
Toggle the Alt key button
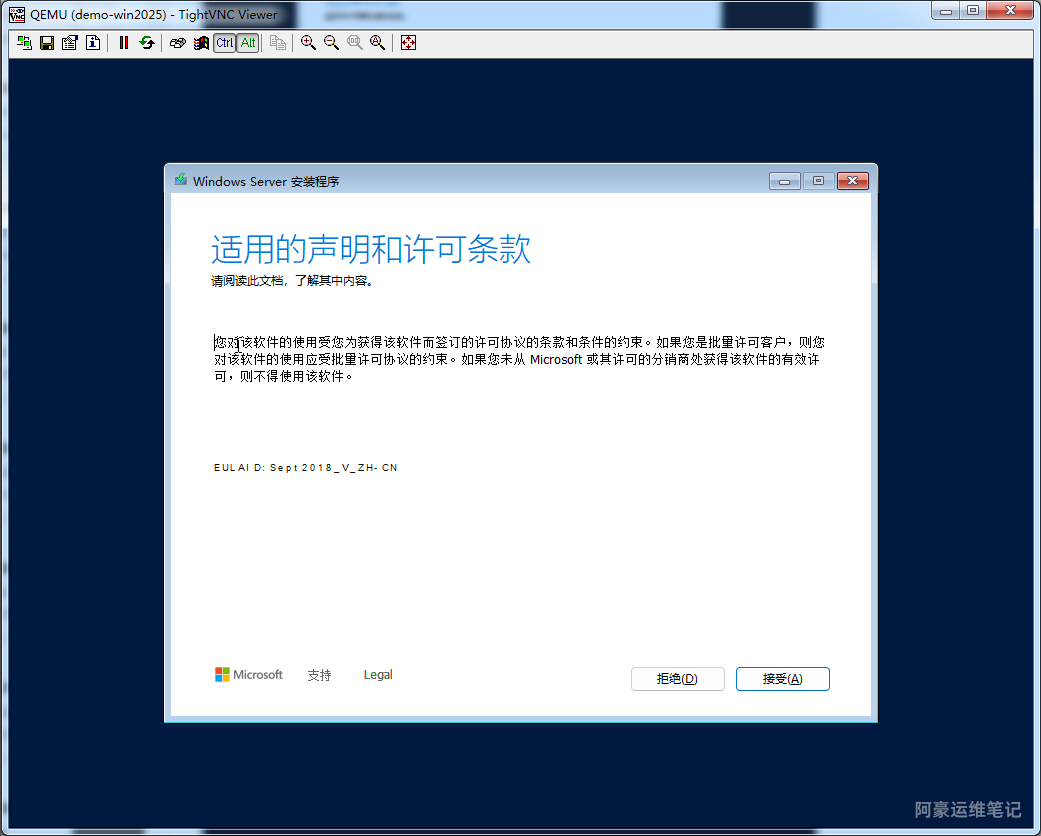248,43
